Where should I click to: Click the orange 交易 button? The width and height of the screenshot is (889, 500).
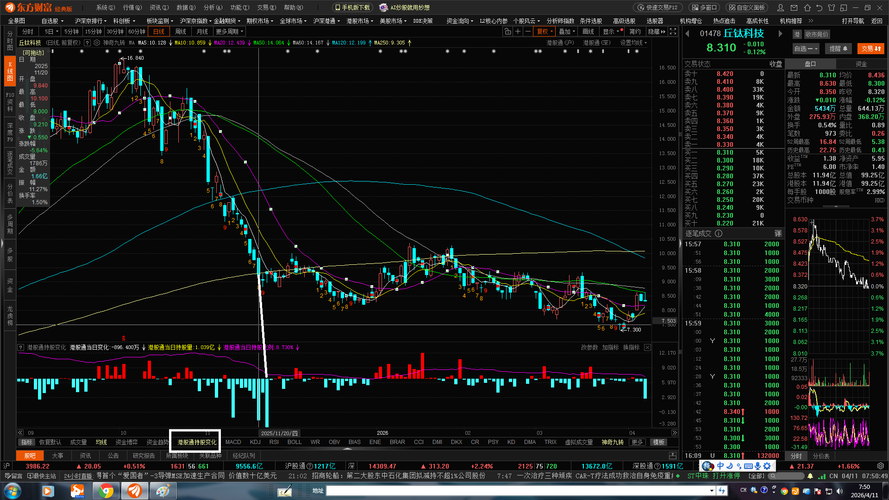pos(870,49)
